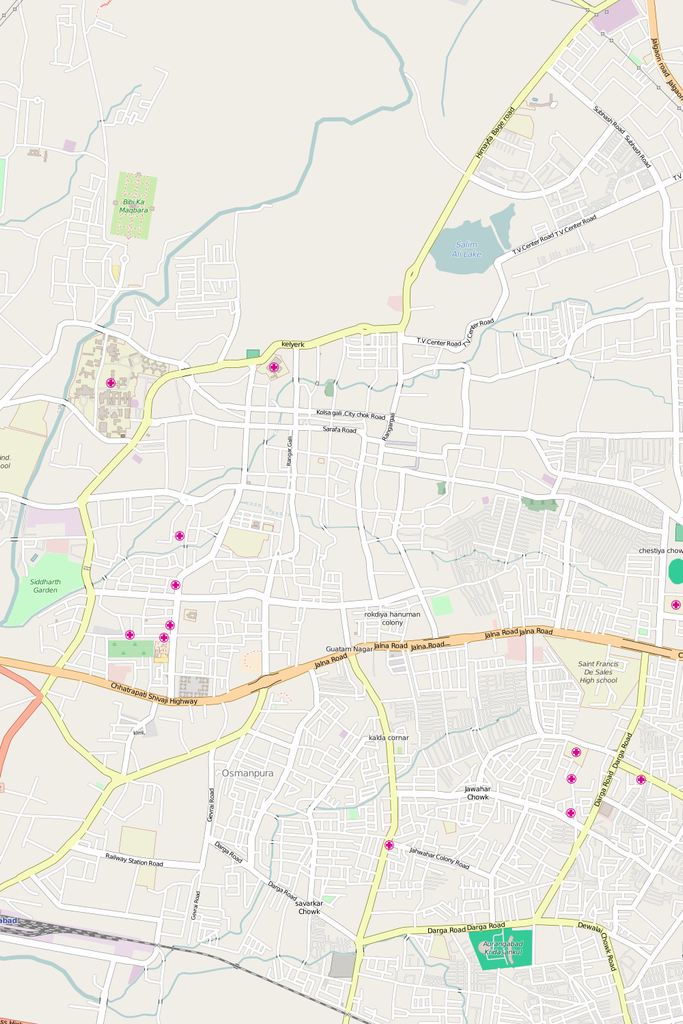Click hospital marker on yellow road east of Darga Road
Screen dimensions: 683x1024
(641, 779)
